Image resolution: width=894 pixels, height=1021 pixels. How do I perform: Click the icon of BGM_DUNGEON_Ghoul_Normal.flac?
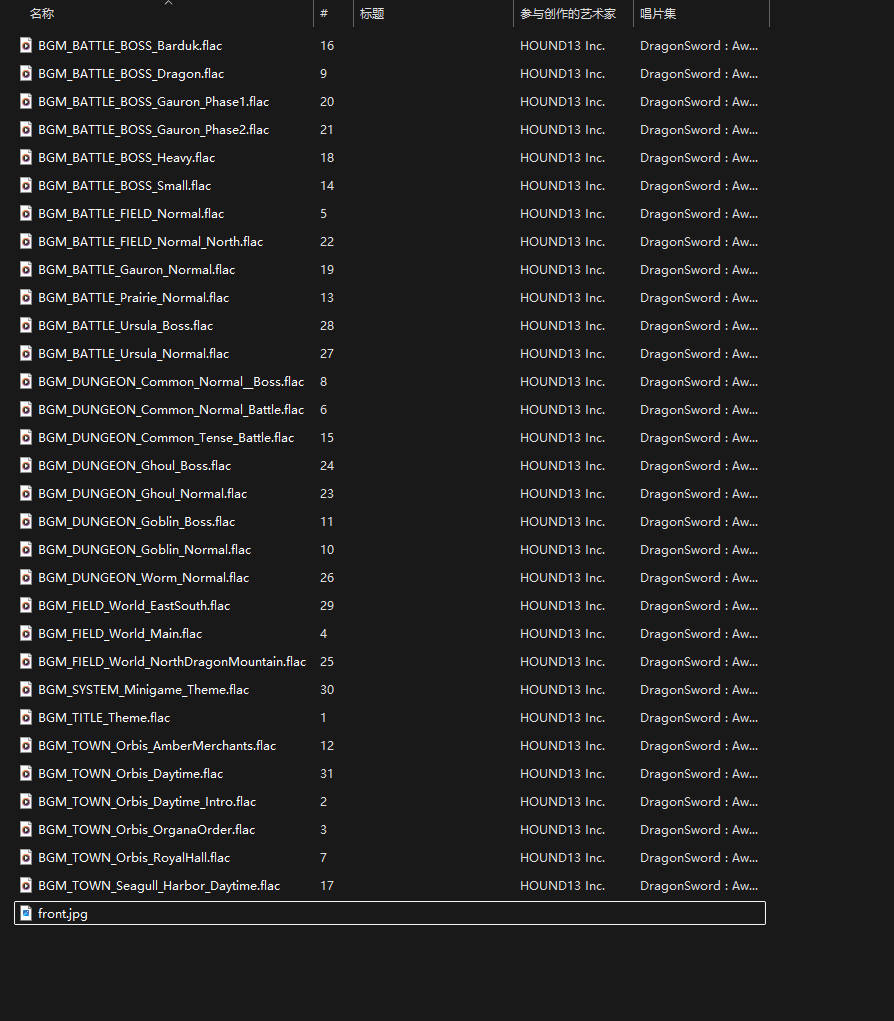point(25,494)
